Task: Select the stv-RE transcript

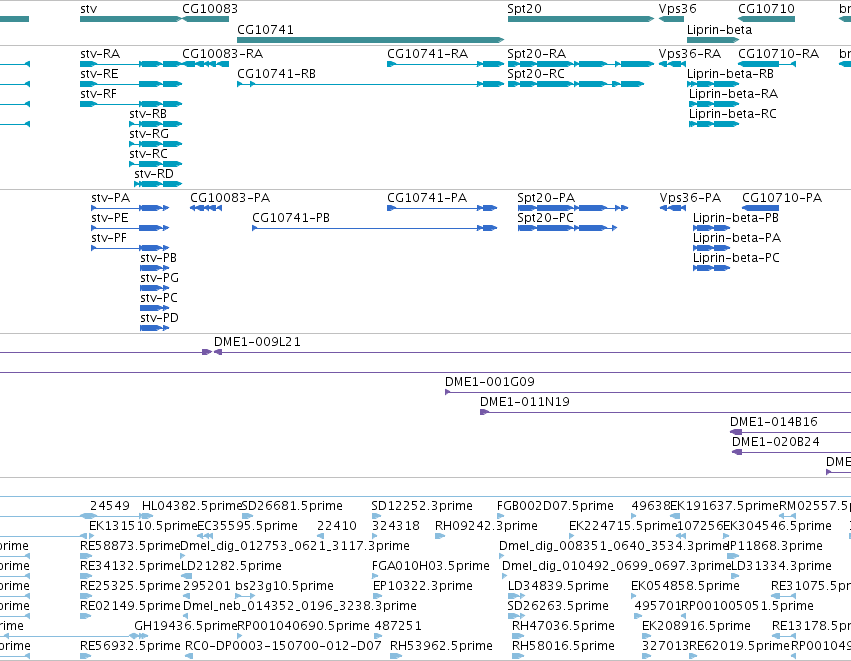Action: tap(131, 84)
